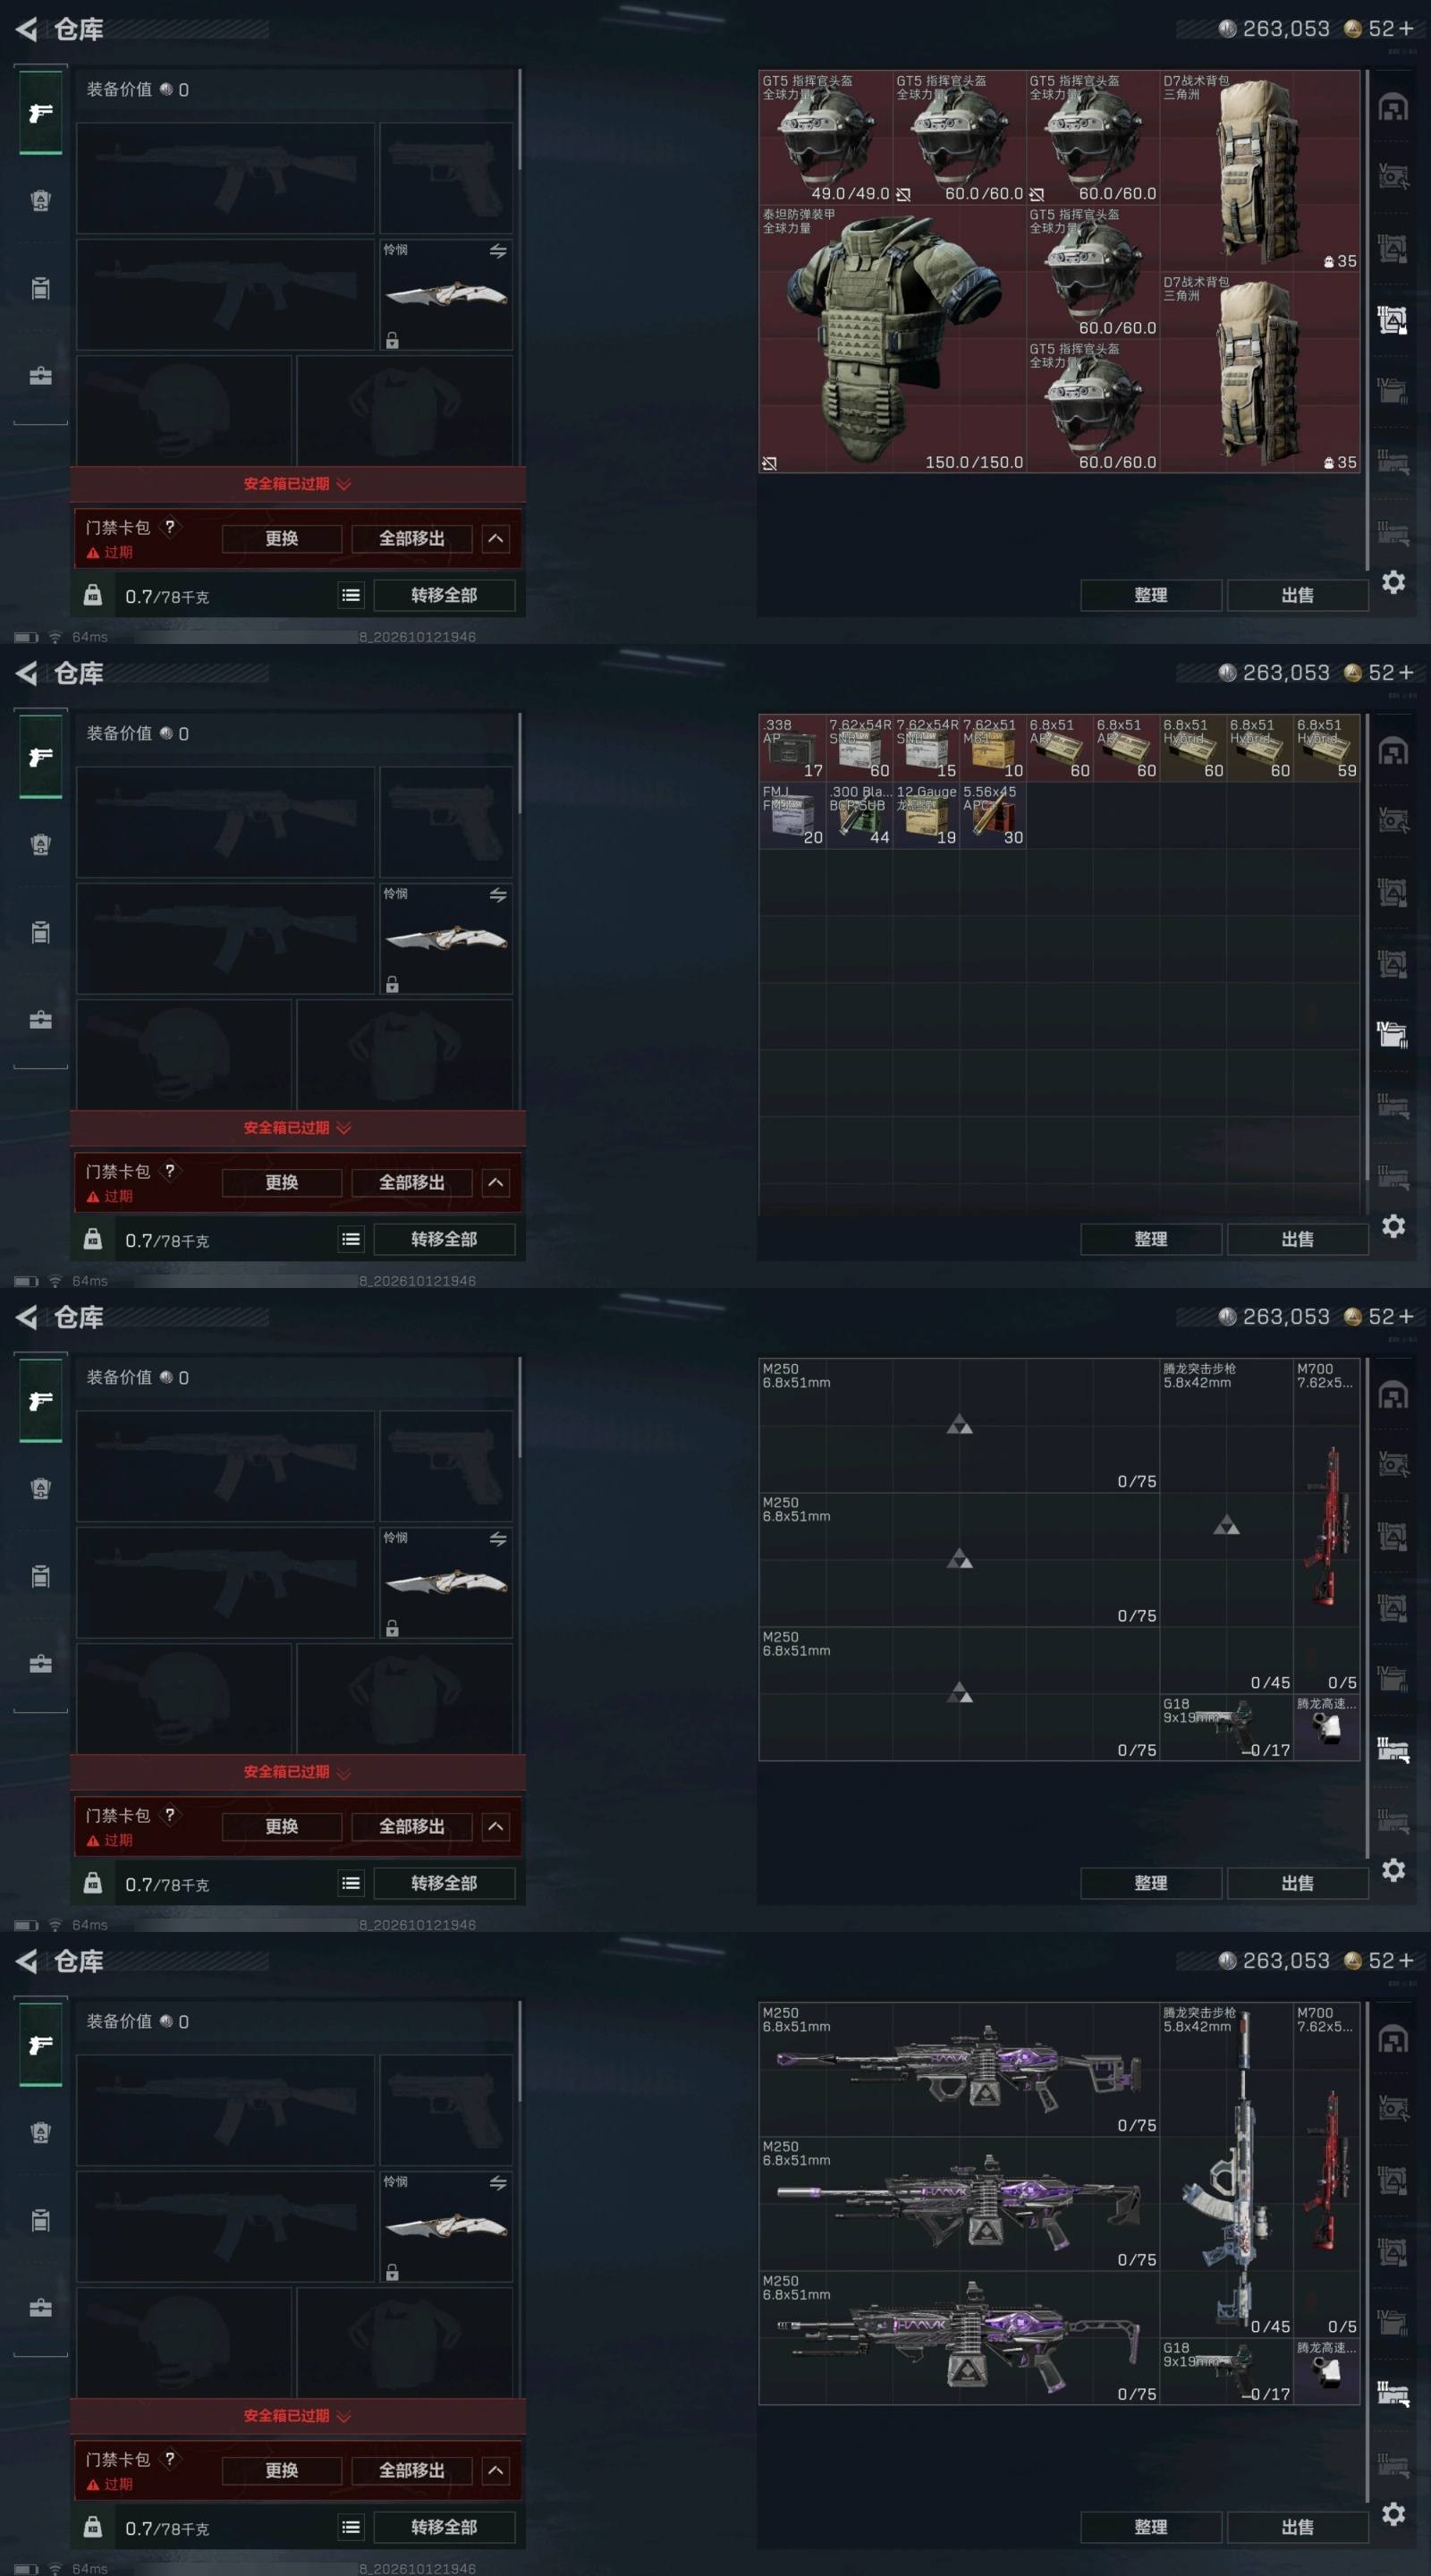Expand 安全箱已过期 chevron in the ammo screen

344,1128
